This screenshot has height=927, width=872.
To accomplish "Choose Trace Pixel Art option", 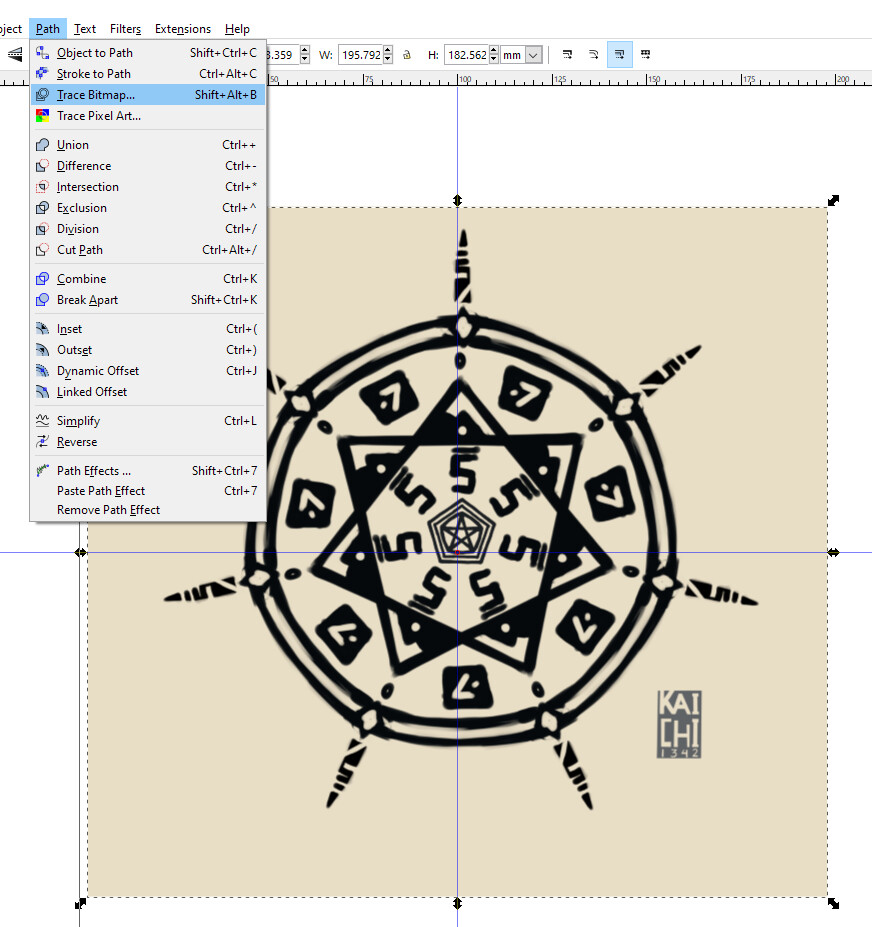I will coord(148,116).
